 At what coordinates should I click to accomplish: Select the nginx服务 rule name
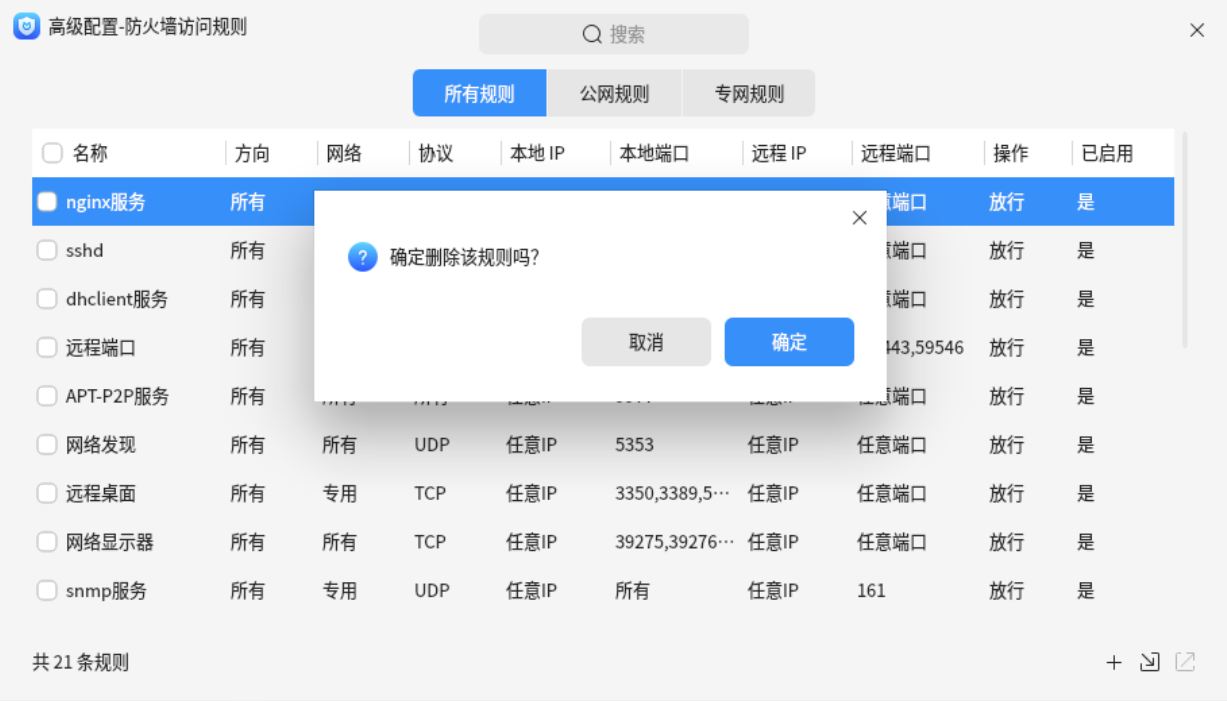[106, 202]
